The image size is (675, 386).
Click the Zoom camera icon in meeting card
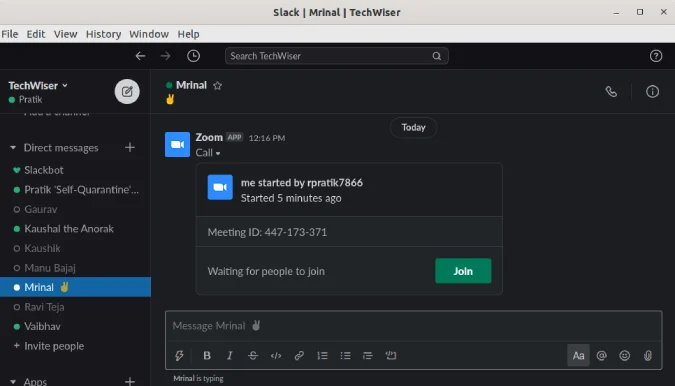tap(220, 187)
